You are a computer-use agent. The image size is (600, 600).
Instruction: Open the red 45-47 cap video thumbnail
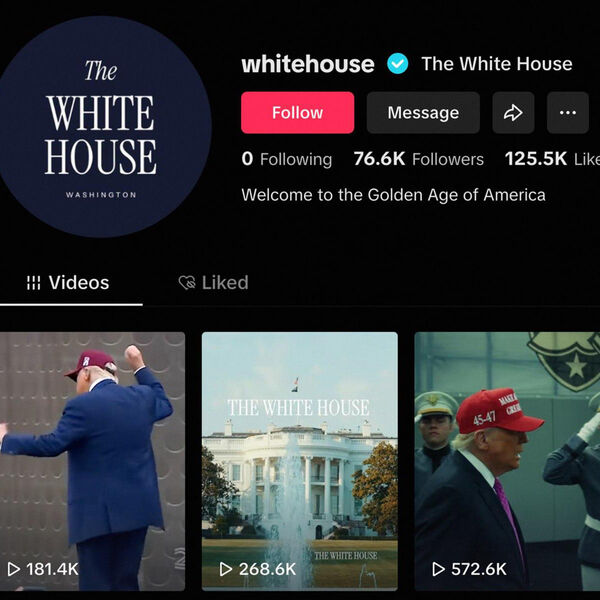[507, 461]
